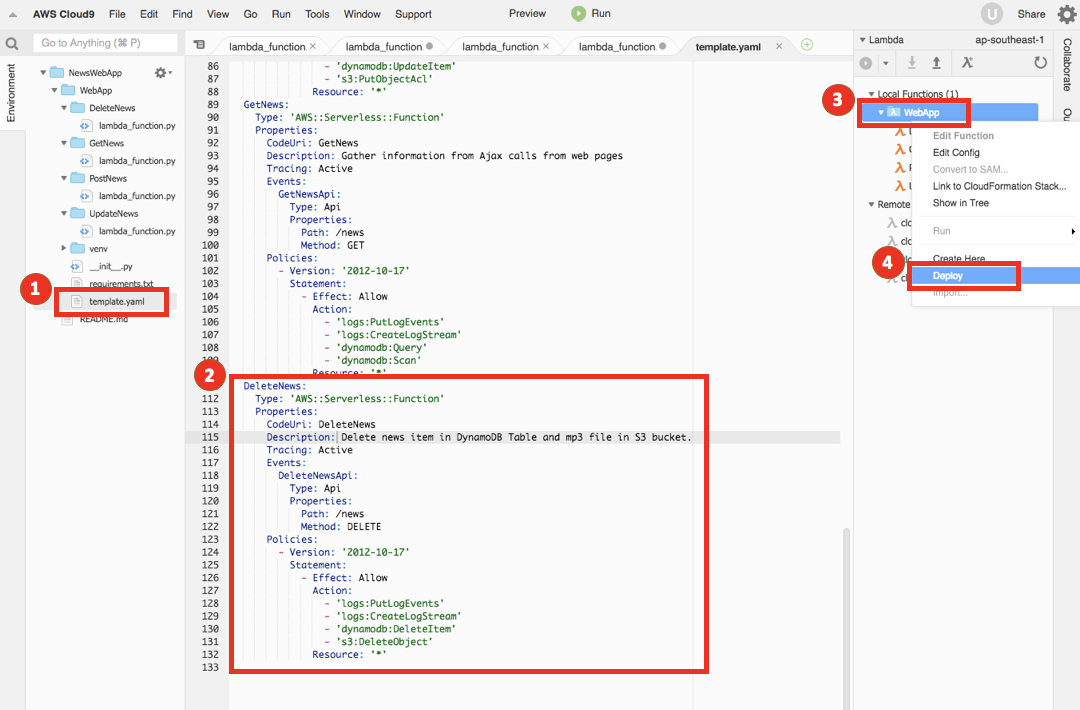Select Deploy in the context menu
Viewport: 1080px width, 710px height.
995,275
